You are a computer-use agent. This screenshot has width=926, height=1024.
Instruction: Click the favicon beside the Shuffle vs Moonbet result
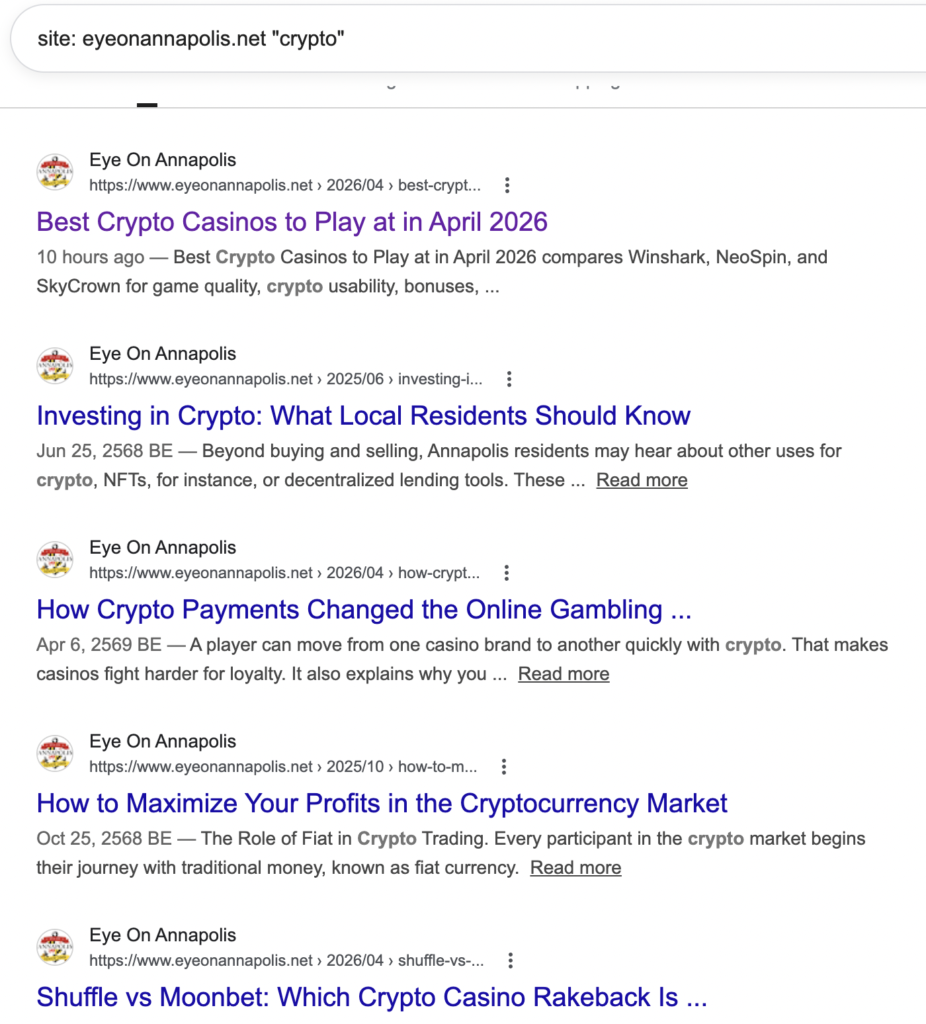point(55,948)
